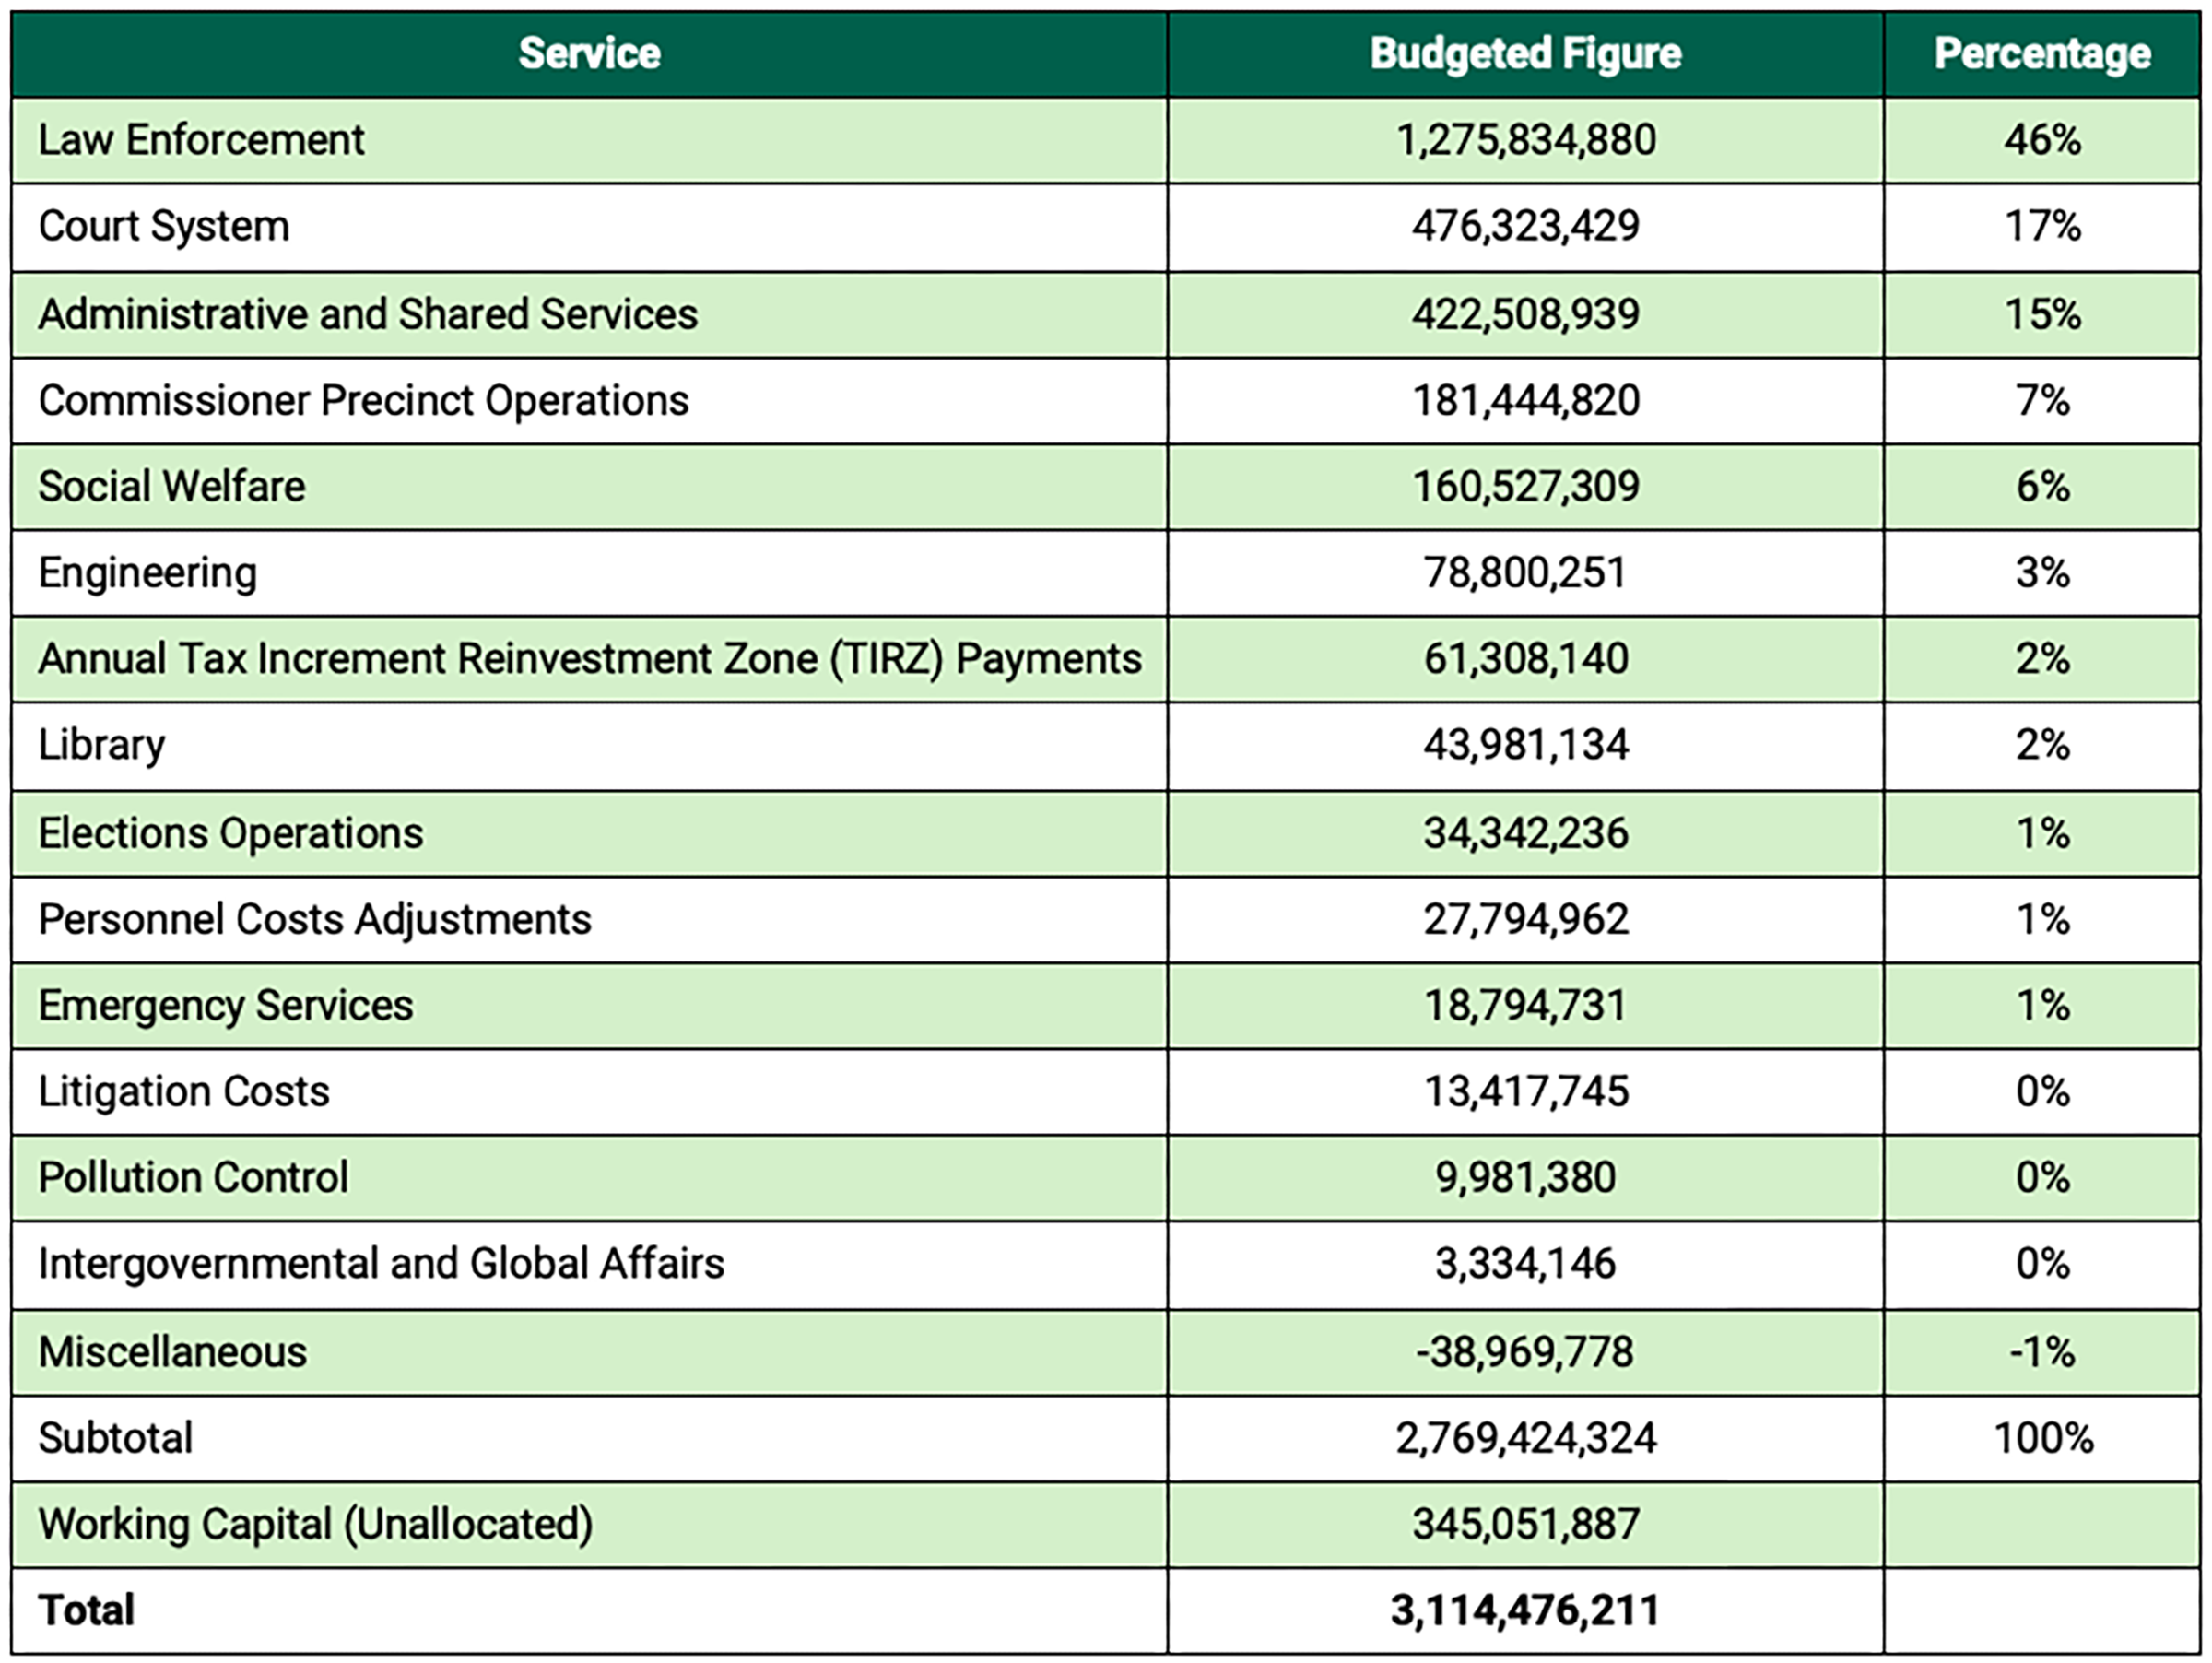Select the Subtotal 100% percentage cell
The height and width of the screenshot is (1663, 2212).
[x=2042, y=1439]
